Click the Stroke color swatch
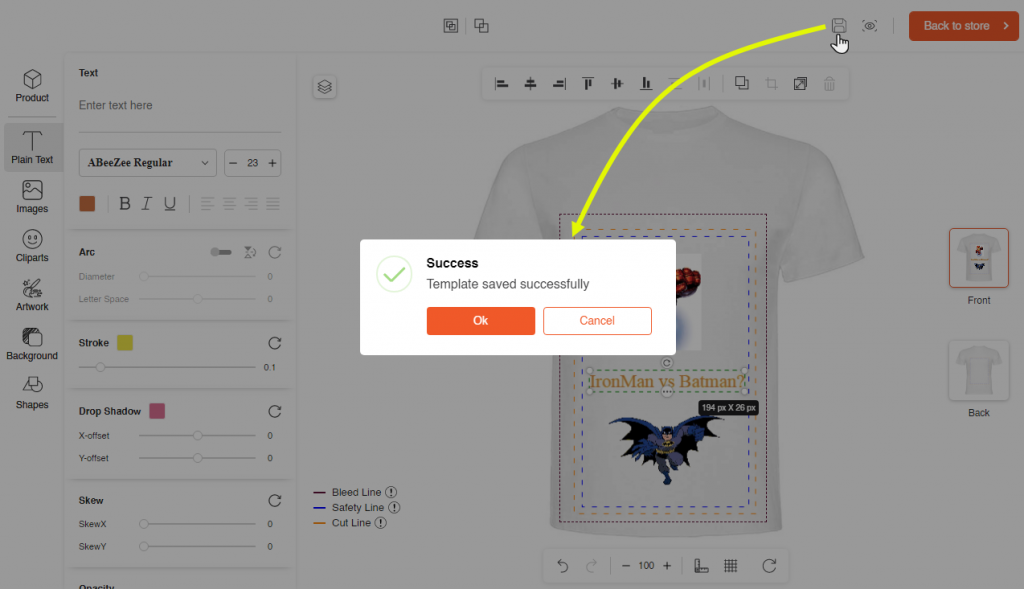 pos(125,342)
